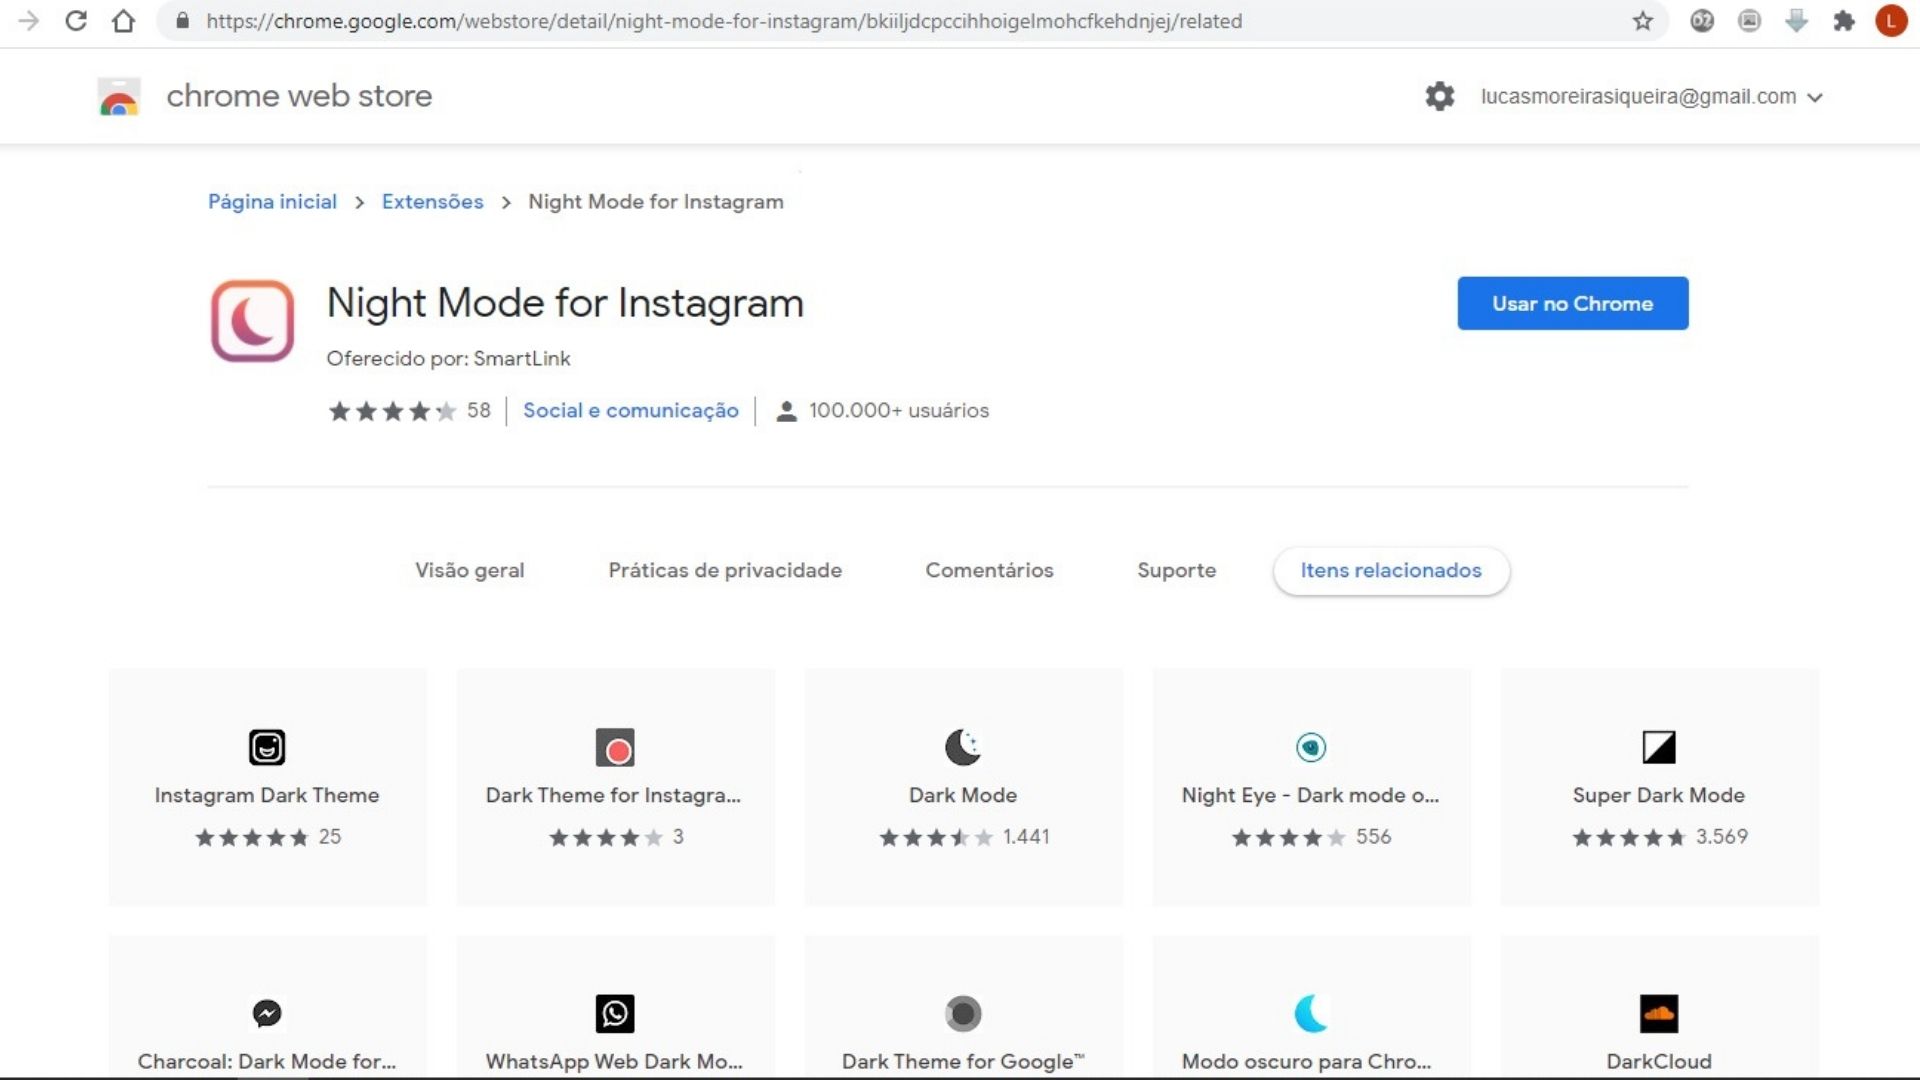Viewport: 1920px width, 1080px height.
Task: Click the lock icon in address bar
Action: (182, 21)
